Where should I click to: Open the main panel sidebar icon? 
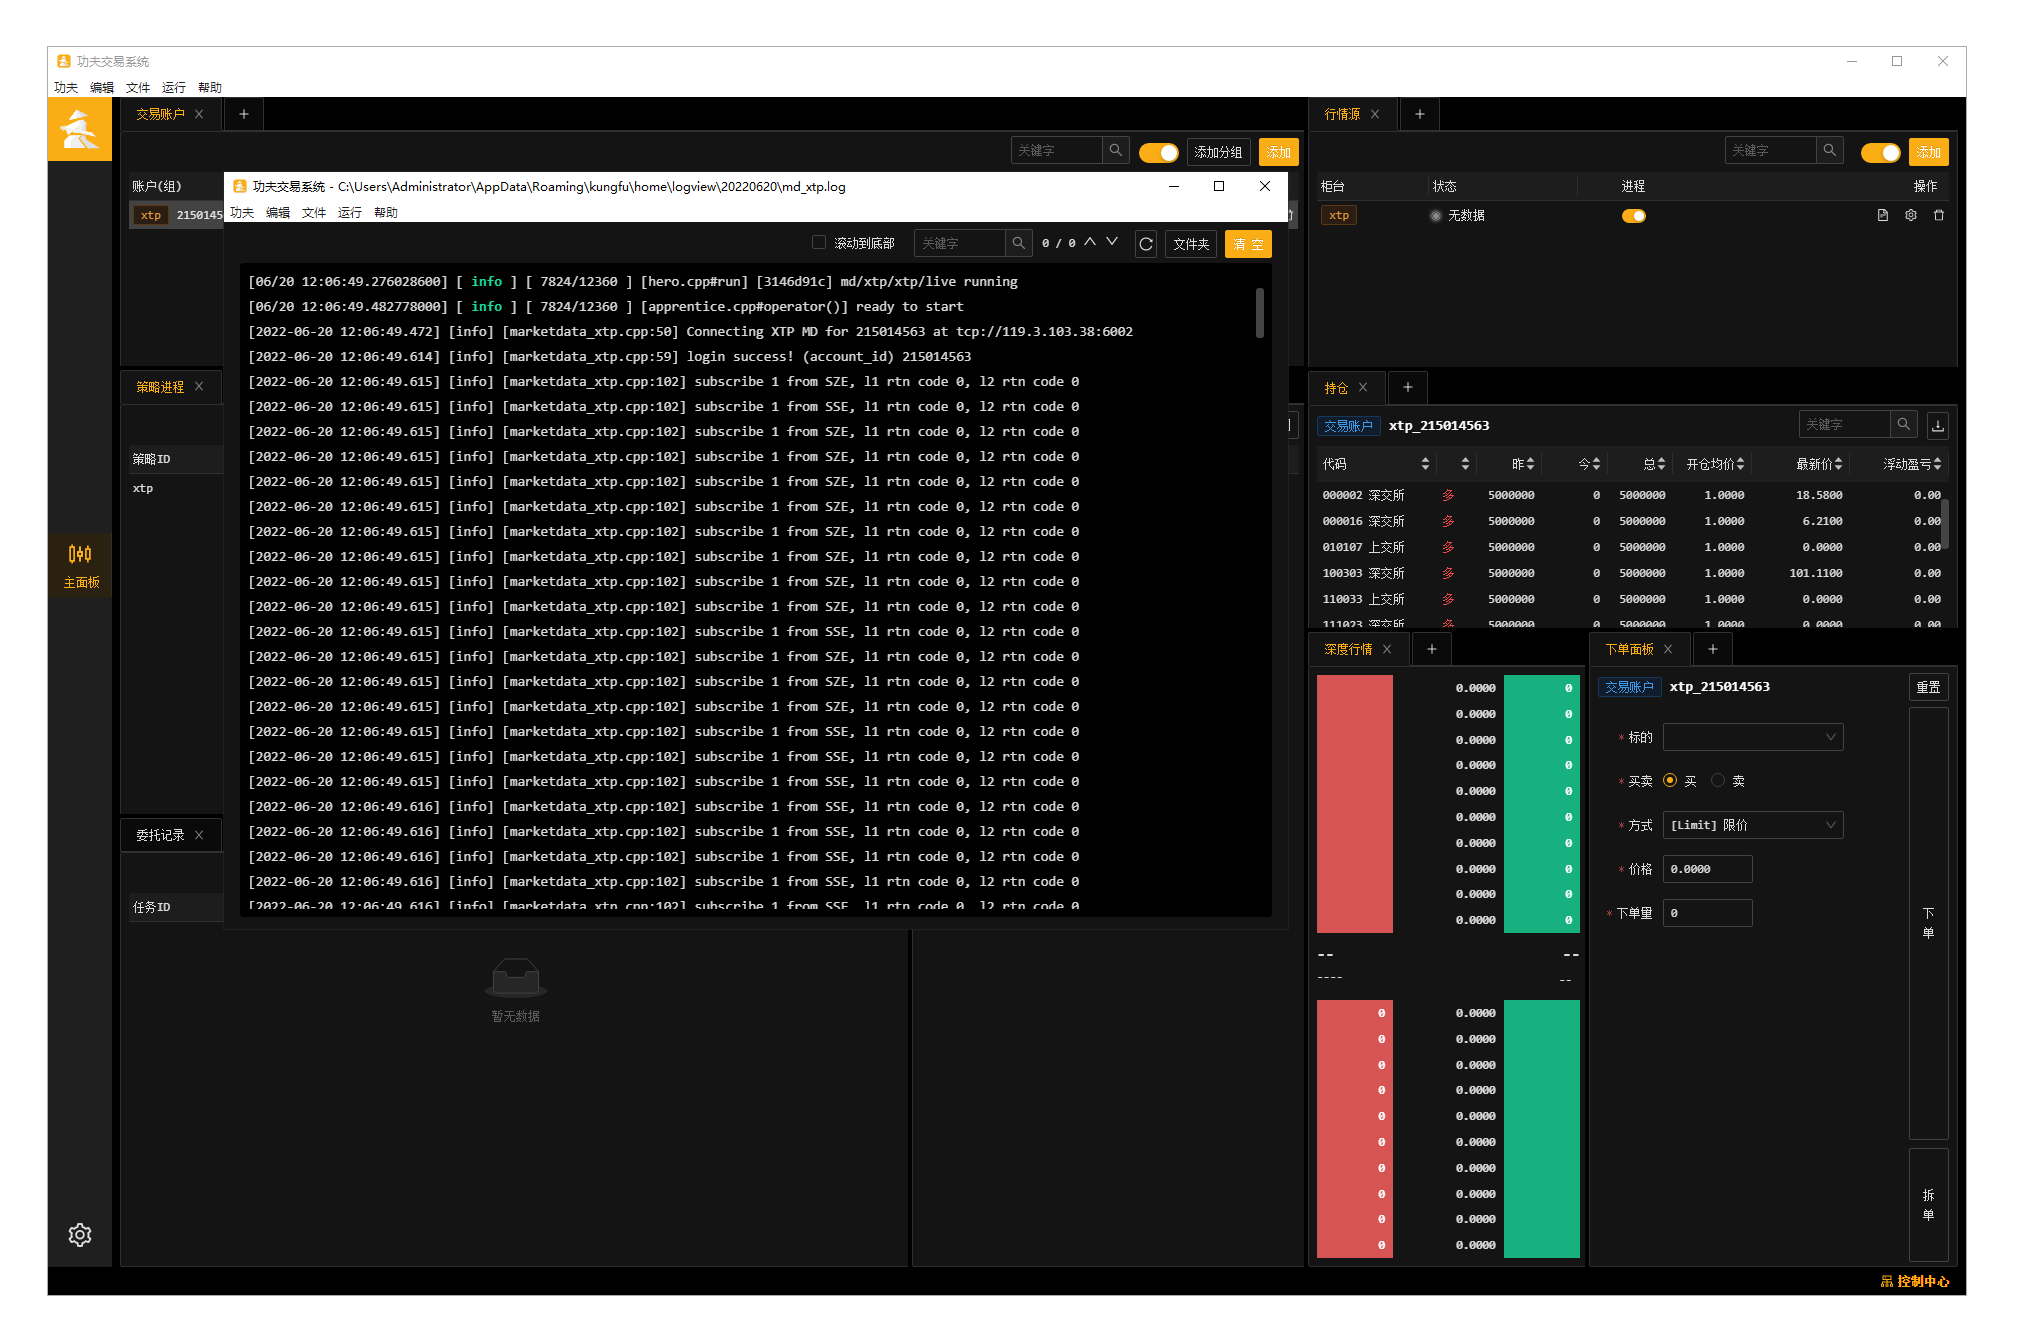click(80, 565)
